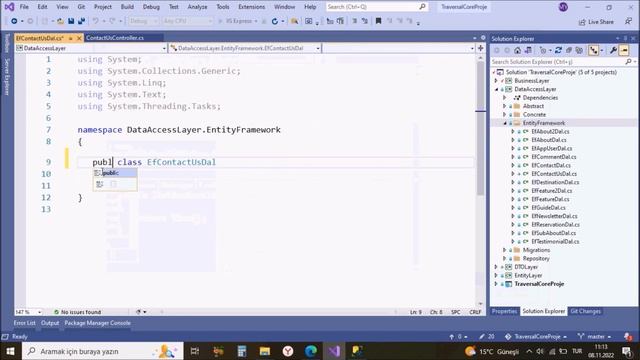Viewport: 640px width, 360px height.
Task: Click the Navigate Backward arrow icon
Action: [14, 21]
